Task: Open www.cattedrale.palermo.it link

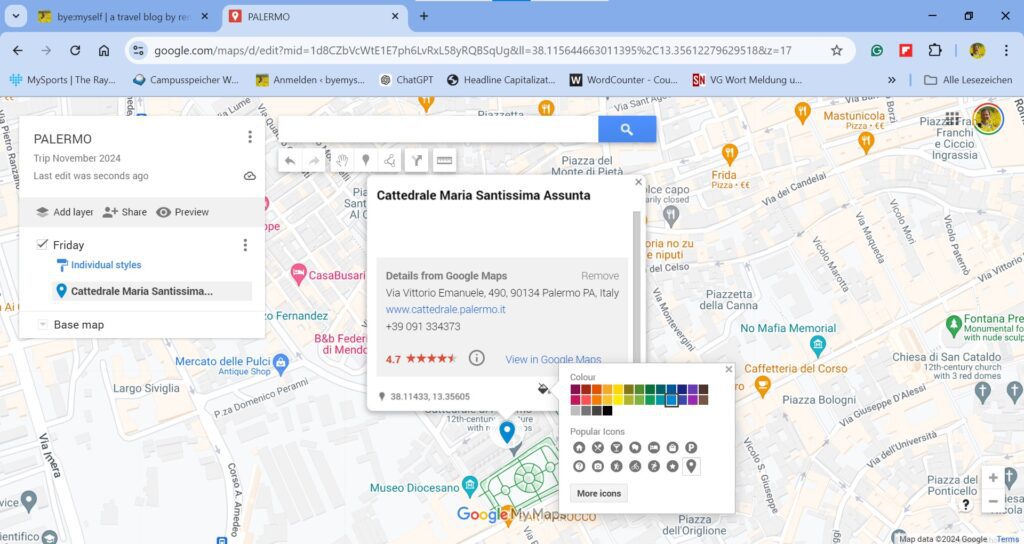Action: tap(445, 310)
